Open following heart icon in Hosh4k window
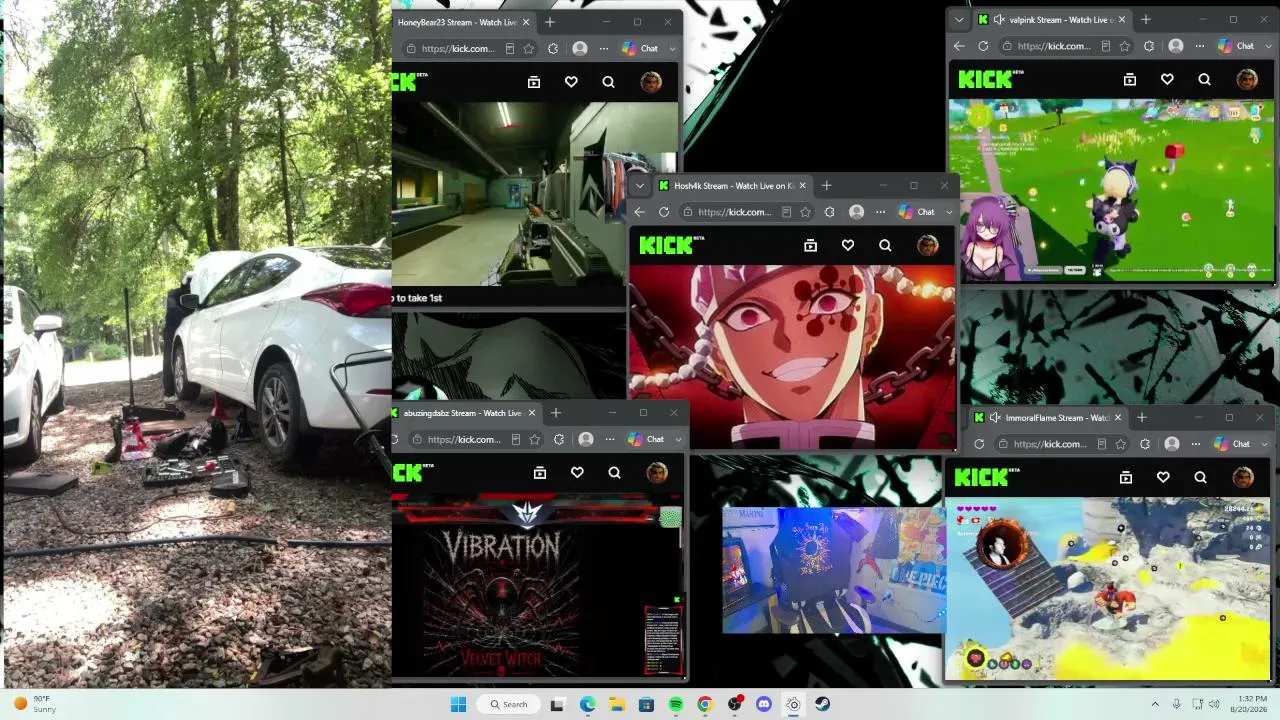This screenshot has width=1280, height=720. [x=848, y=245]
